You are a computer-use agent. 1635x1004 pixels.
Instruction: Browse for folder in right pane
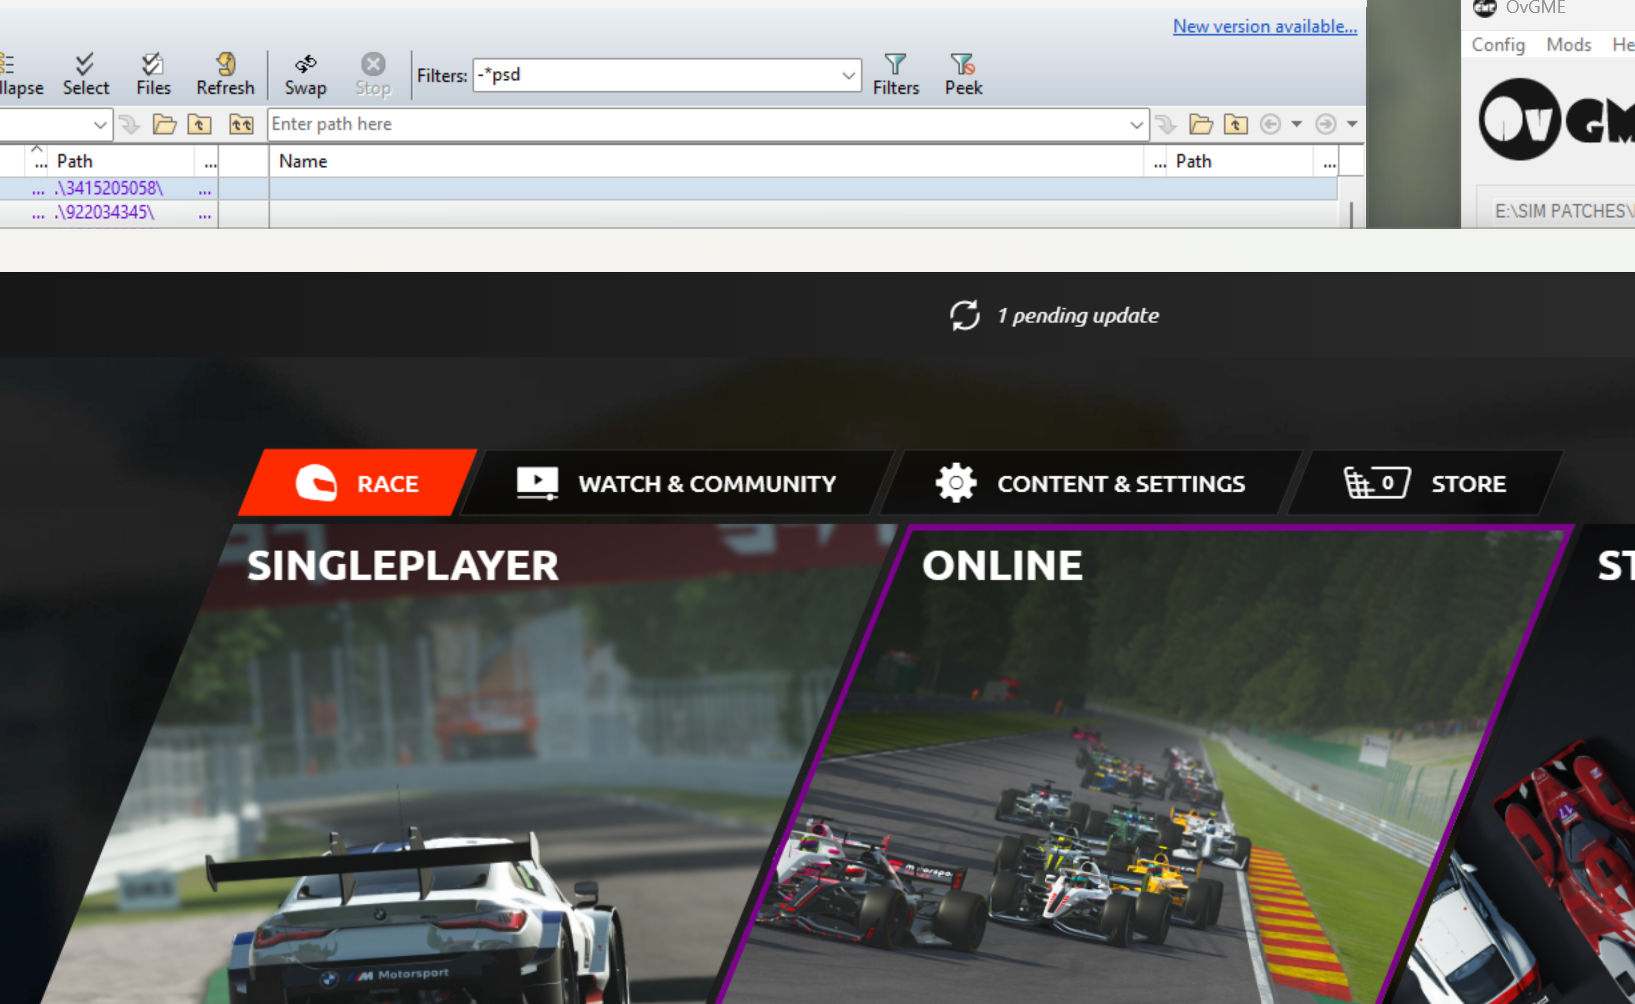coord(1201,124)
